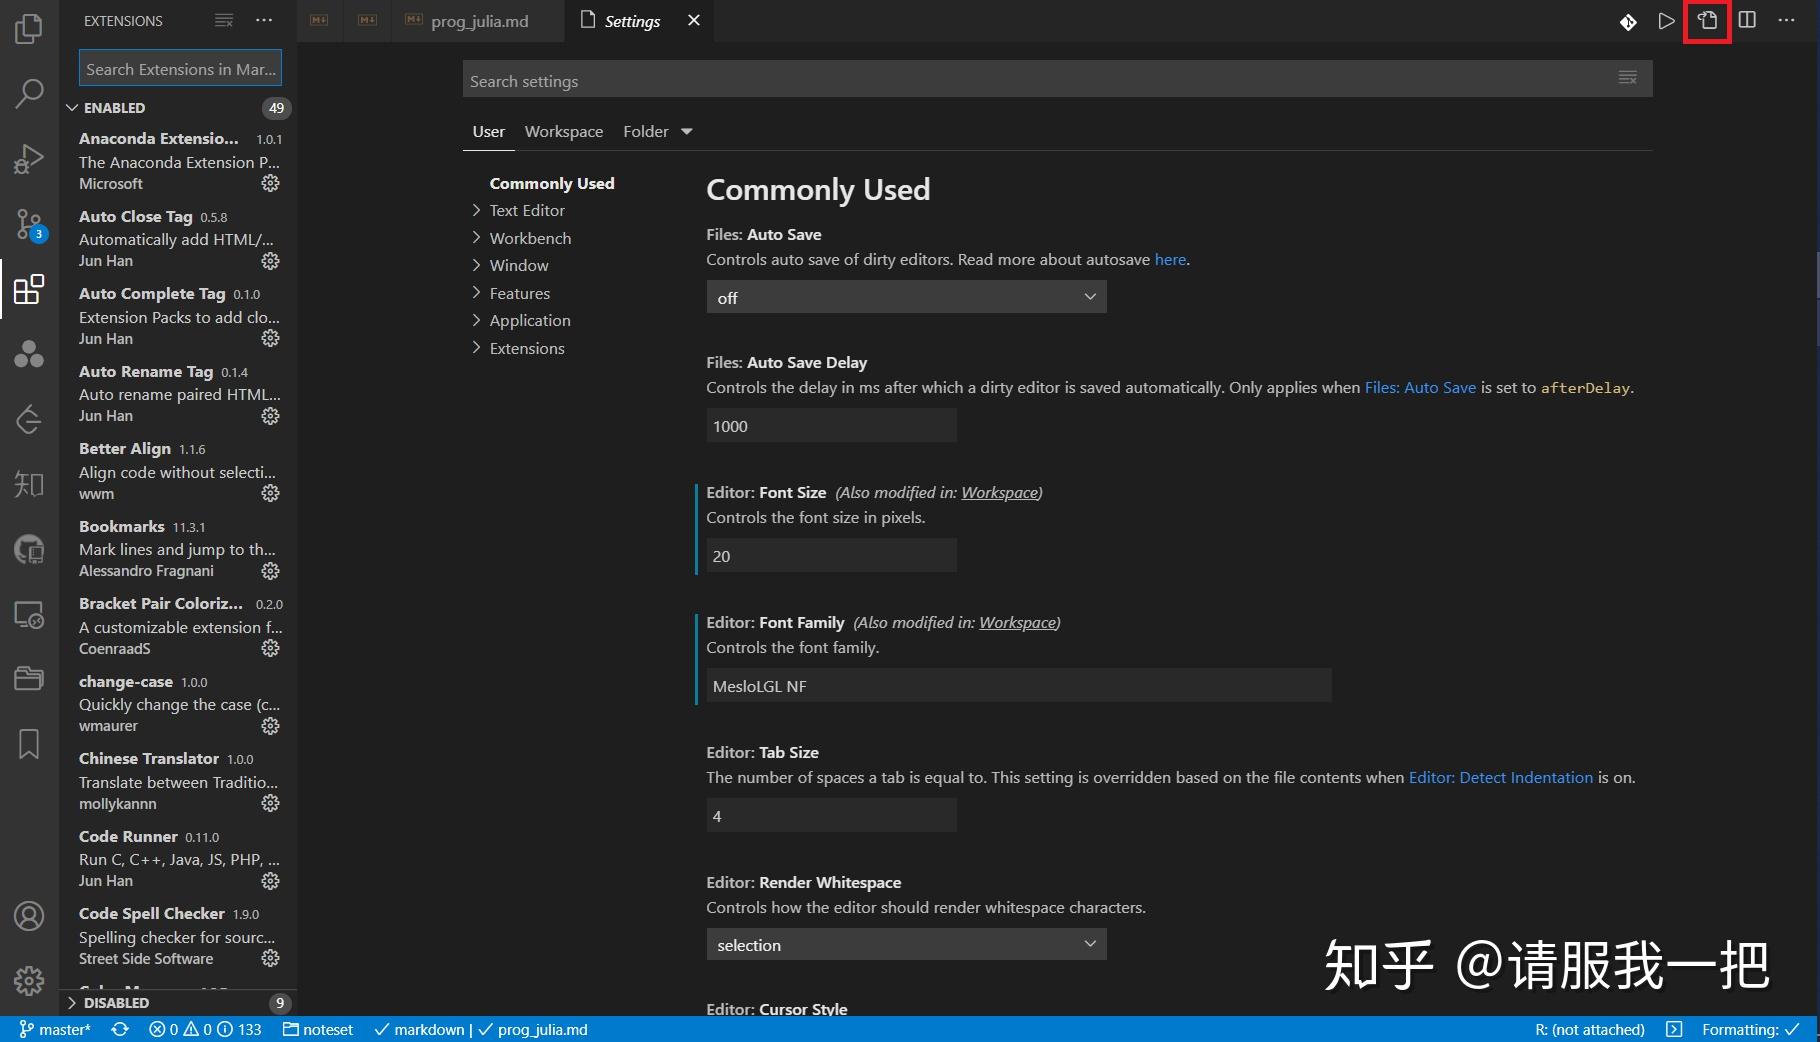
Task: Open the editor More Actions ellipsis
Action: (1787, 21)
